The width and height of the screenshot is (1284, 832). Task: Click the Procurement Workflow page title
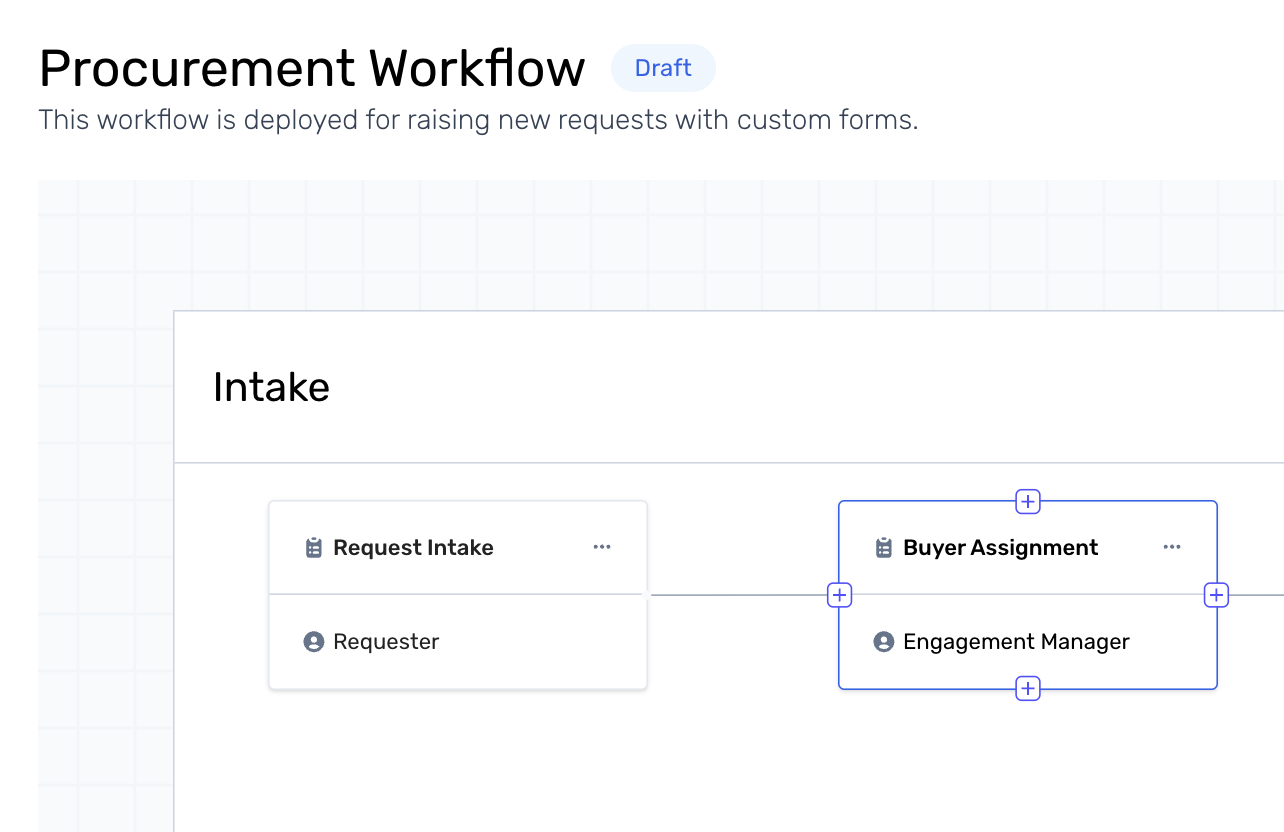[x=312, y=69]
